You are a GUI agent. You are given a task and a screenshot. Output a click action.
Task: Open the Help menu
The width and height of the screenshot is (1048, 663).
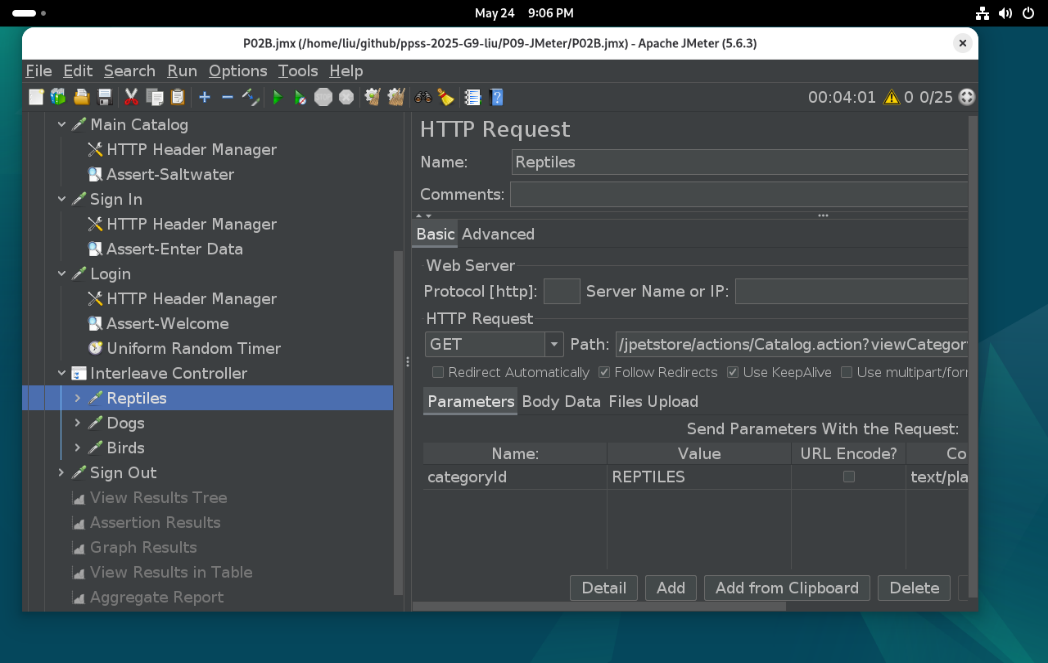tap(346, 71)
